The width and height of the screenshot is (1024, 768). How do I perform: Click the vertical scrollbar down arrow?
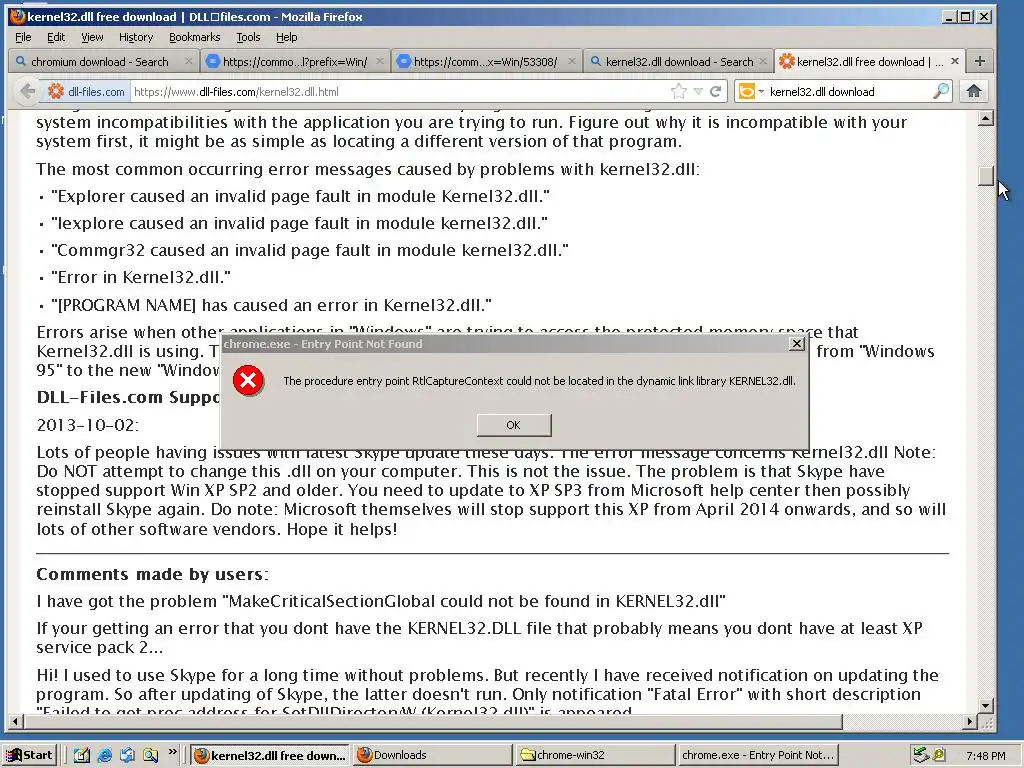point(986,705)
